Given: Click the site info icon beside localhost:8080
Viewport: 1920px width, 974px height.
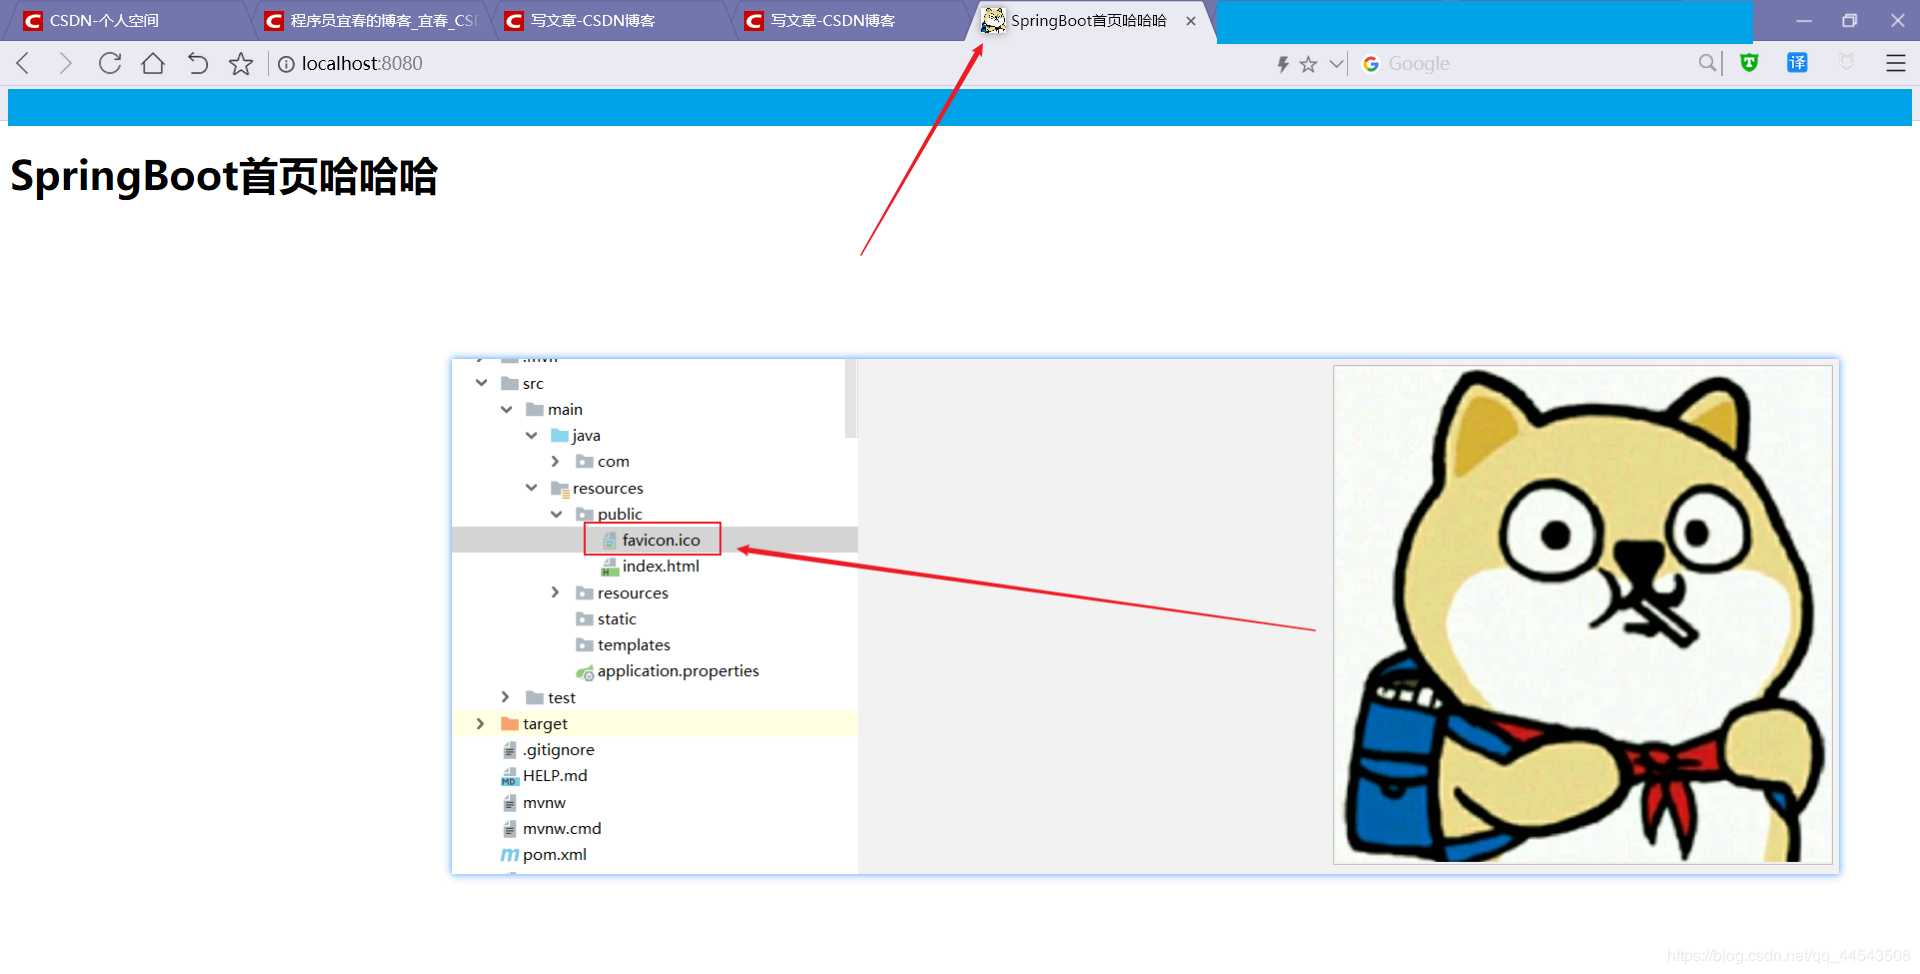Looking at the screenshot, I should tap(286, 64).
